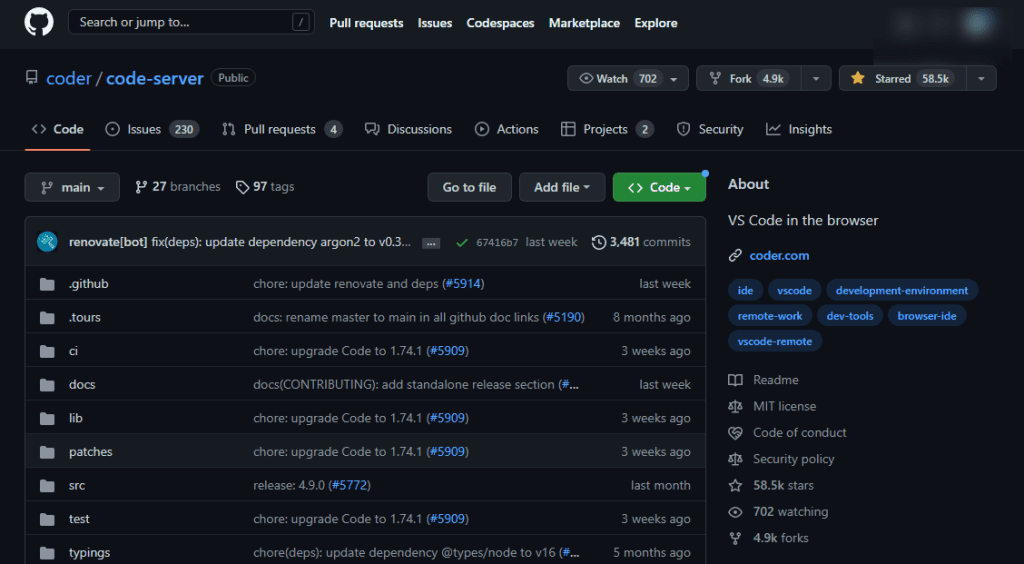The image size is (1024, 564).
Task: Click the folder icon for test
Action: tap(47, 520)
